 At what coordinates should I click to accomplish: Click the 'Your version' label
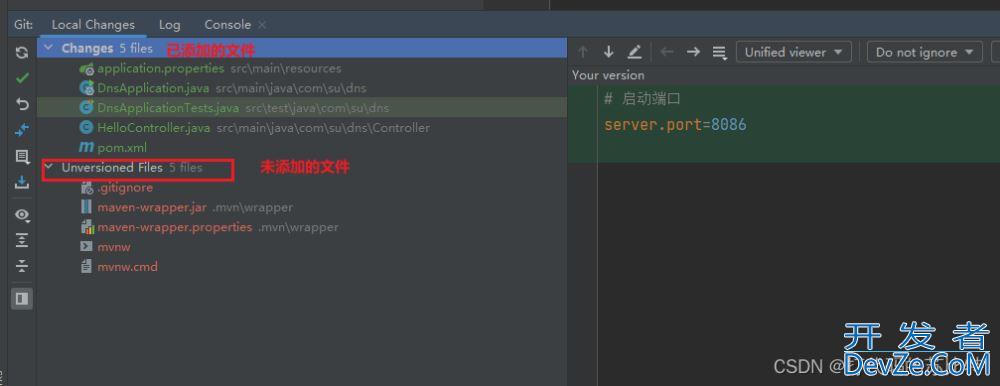point(608,75)
